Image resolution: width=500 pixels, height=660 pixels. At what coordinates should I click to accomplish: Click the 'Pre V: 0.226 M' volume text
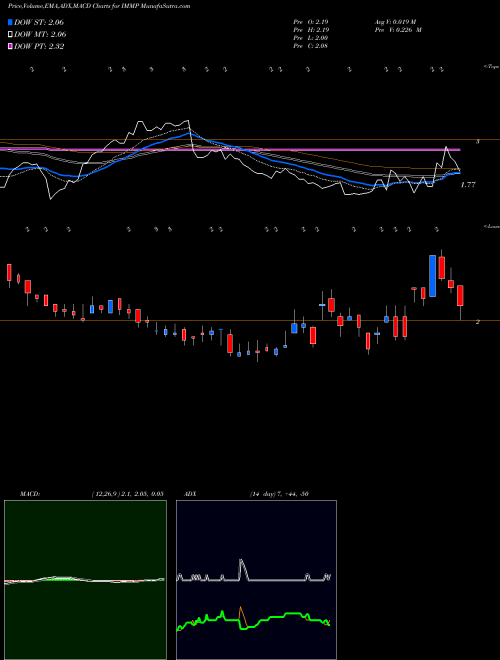tap(400, 29)
